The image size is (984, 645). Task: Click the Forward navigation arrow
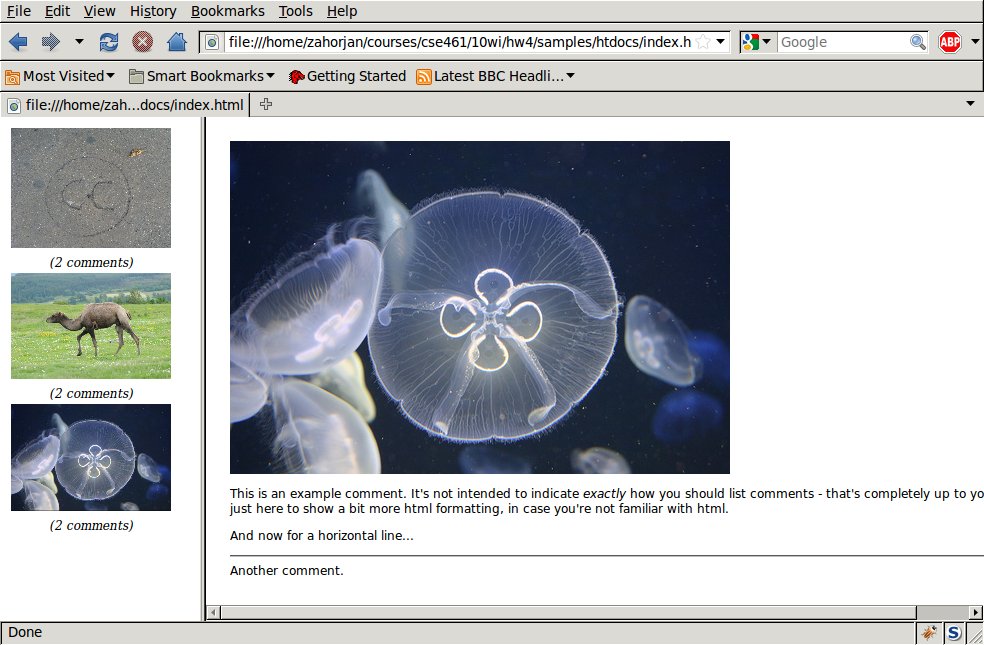pyautogui.click(x=50, y=42)
